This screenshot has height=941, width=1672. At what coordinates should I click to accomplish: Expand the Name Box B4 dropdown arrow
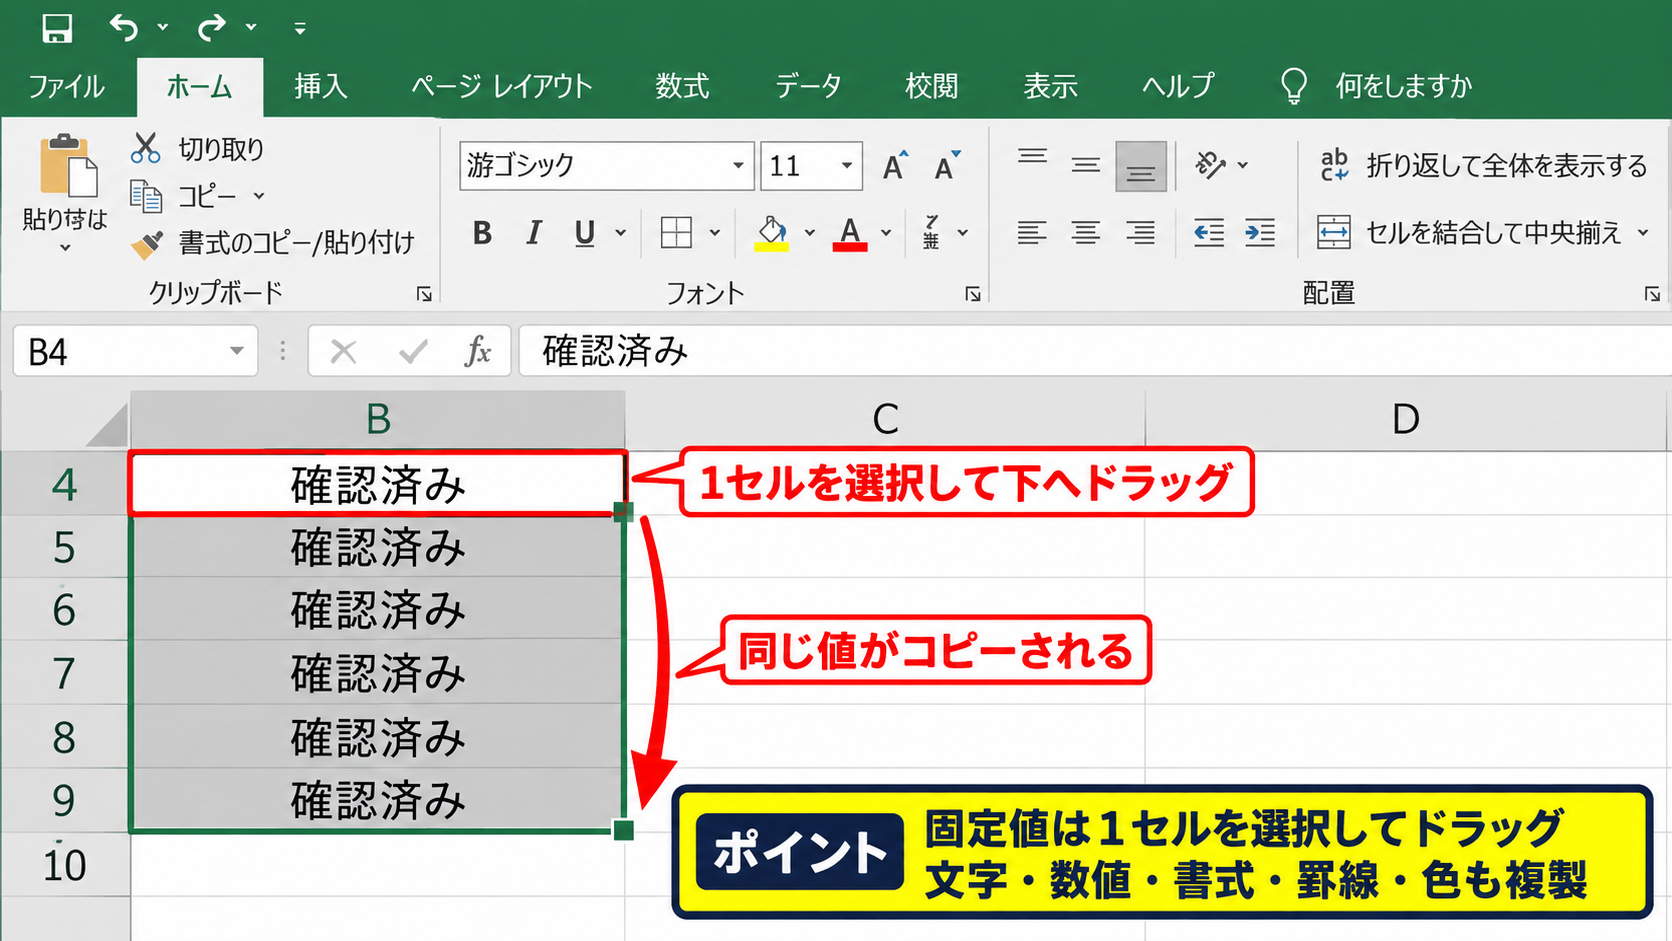(237, 351)
